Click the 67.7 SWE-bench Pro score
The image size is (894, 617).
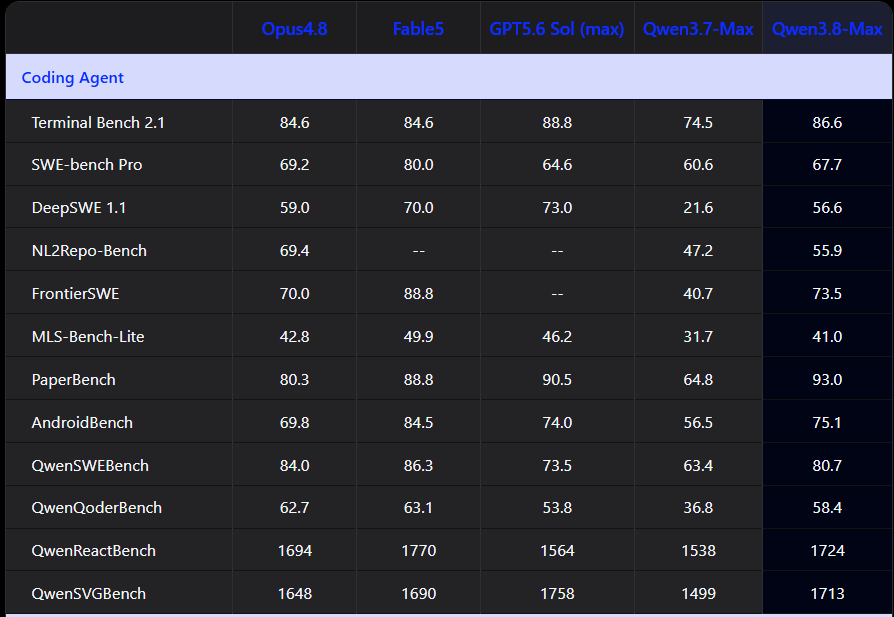pos(827,165)
